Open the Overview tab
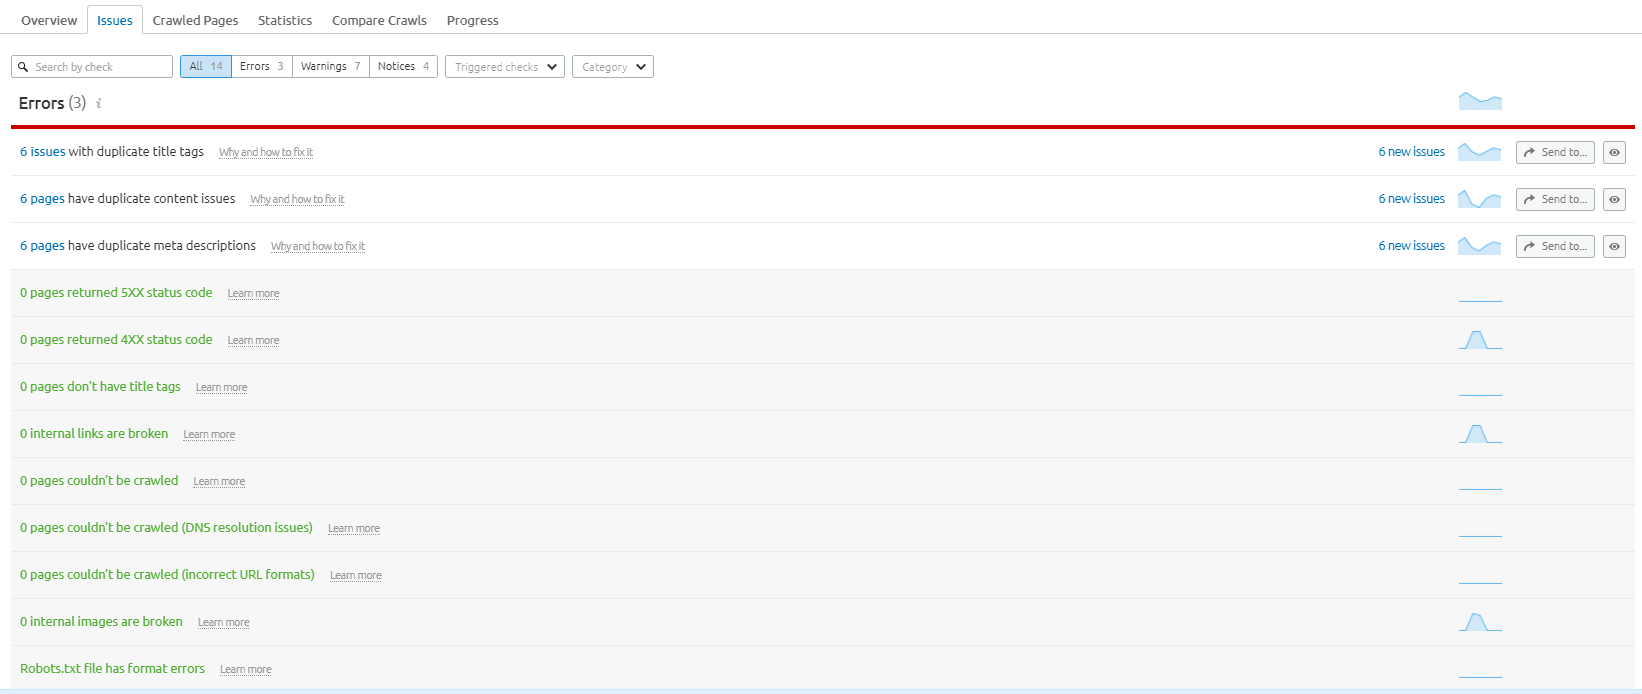 (49, 20)
